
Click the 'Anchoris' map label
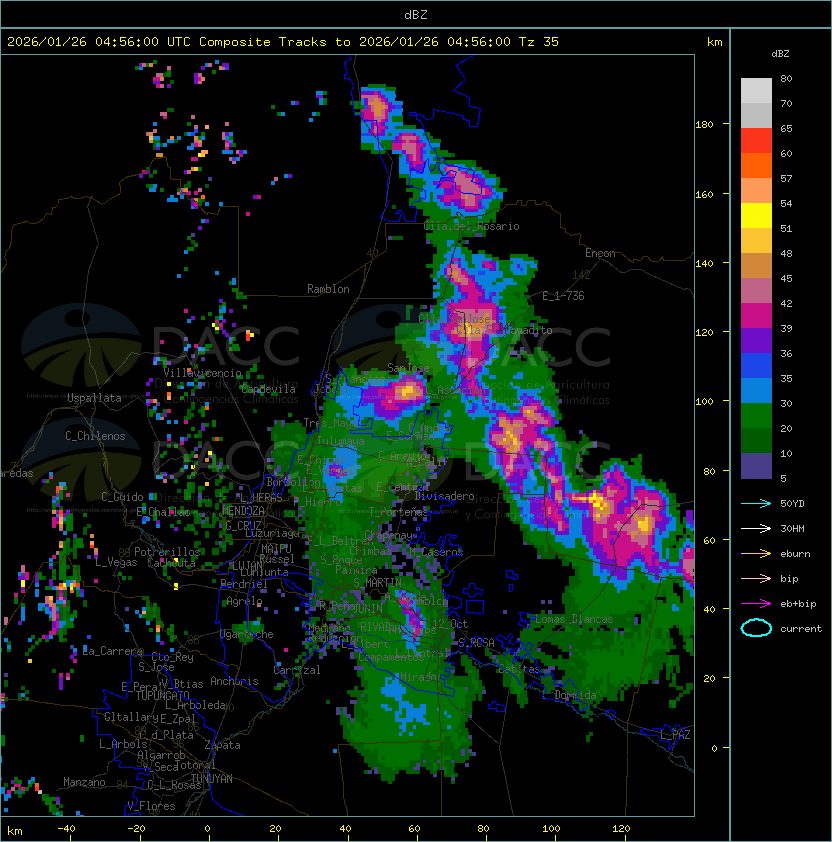pyautogui.click(x=234, y=681)
